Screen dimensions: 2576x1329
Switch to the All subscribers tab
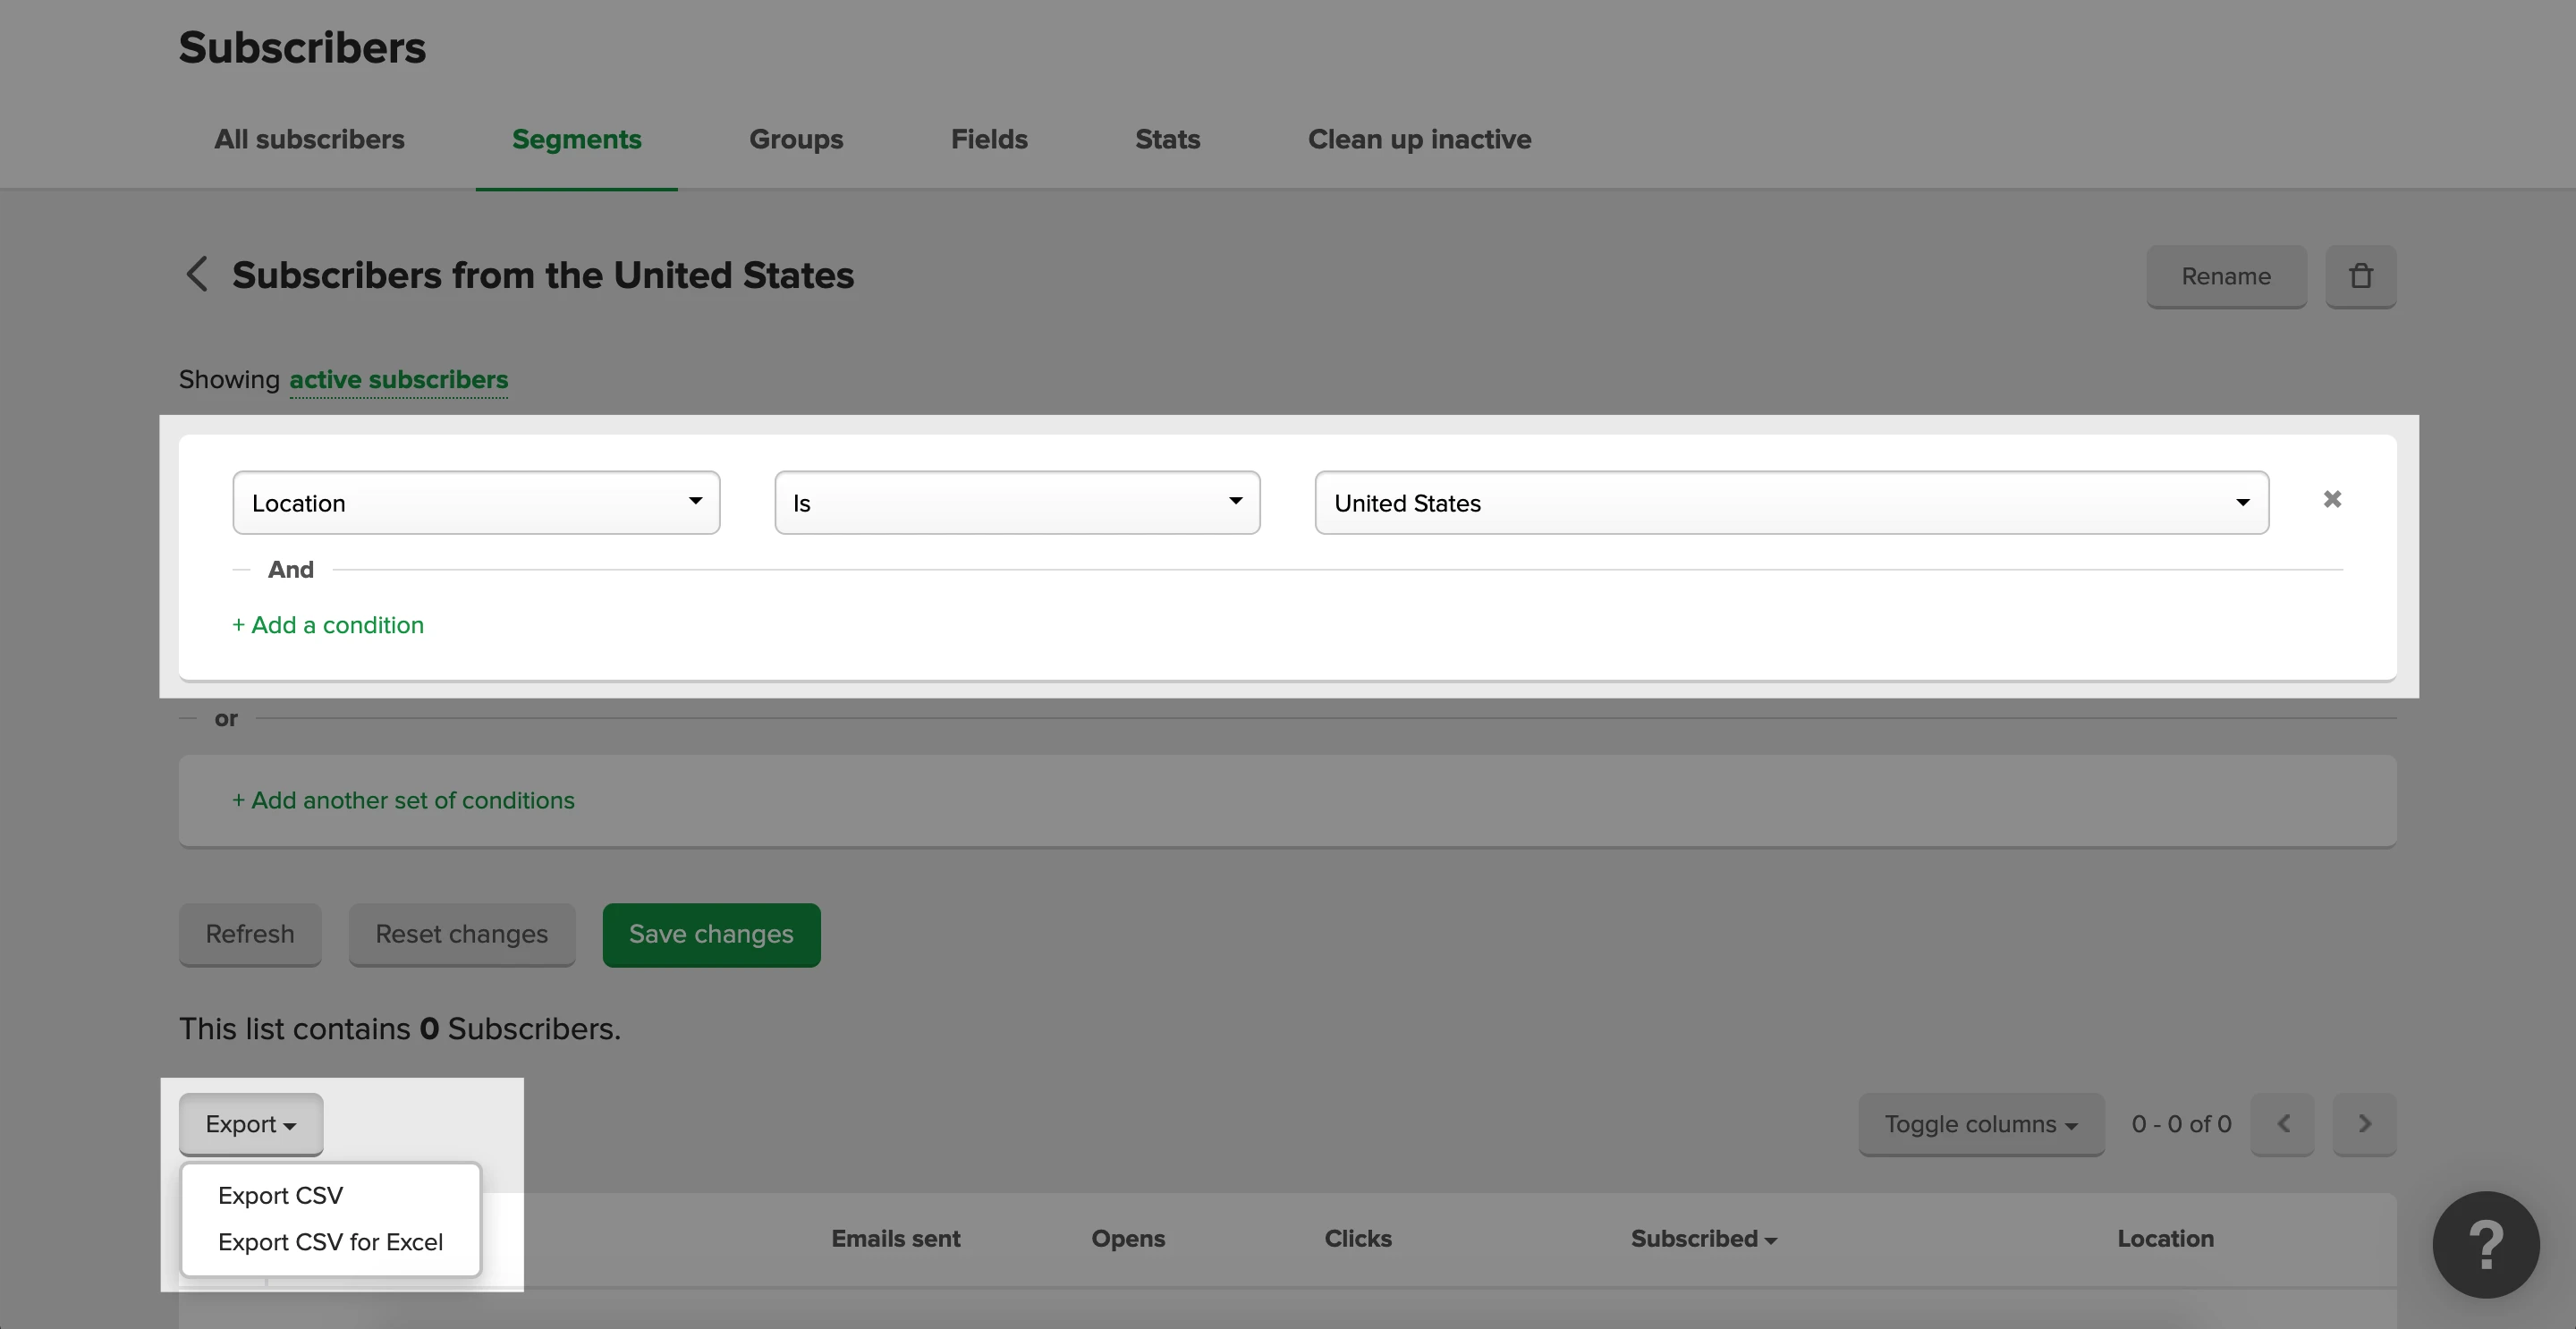pos(309,139)
